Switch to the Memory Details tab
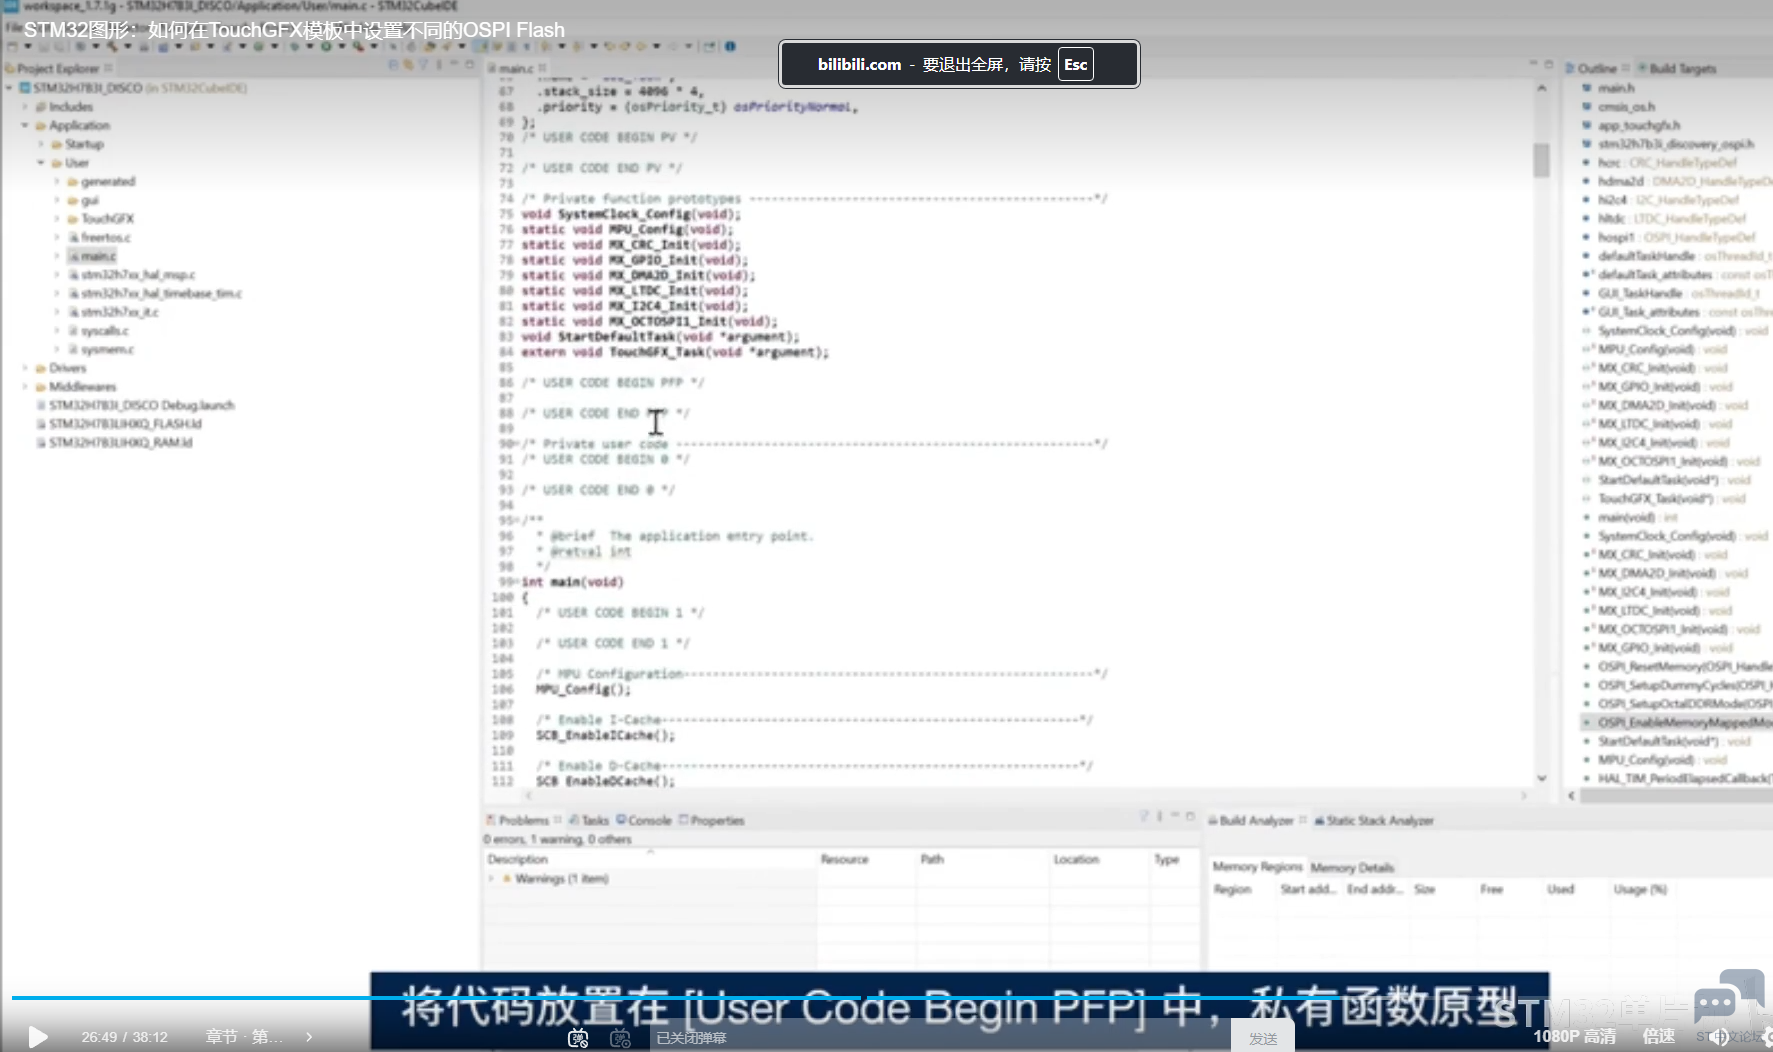The image size is (1773, 1052). pyautogui.click(x=1352, y=867)
